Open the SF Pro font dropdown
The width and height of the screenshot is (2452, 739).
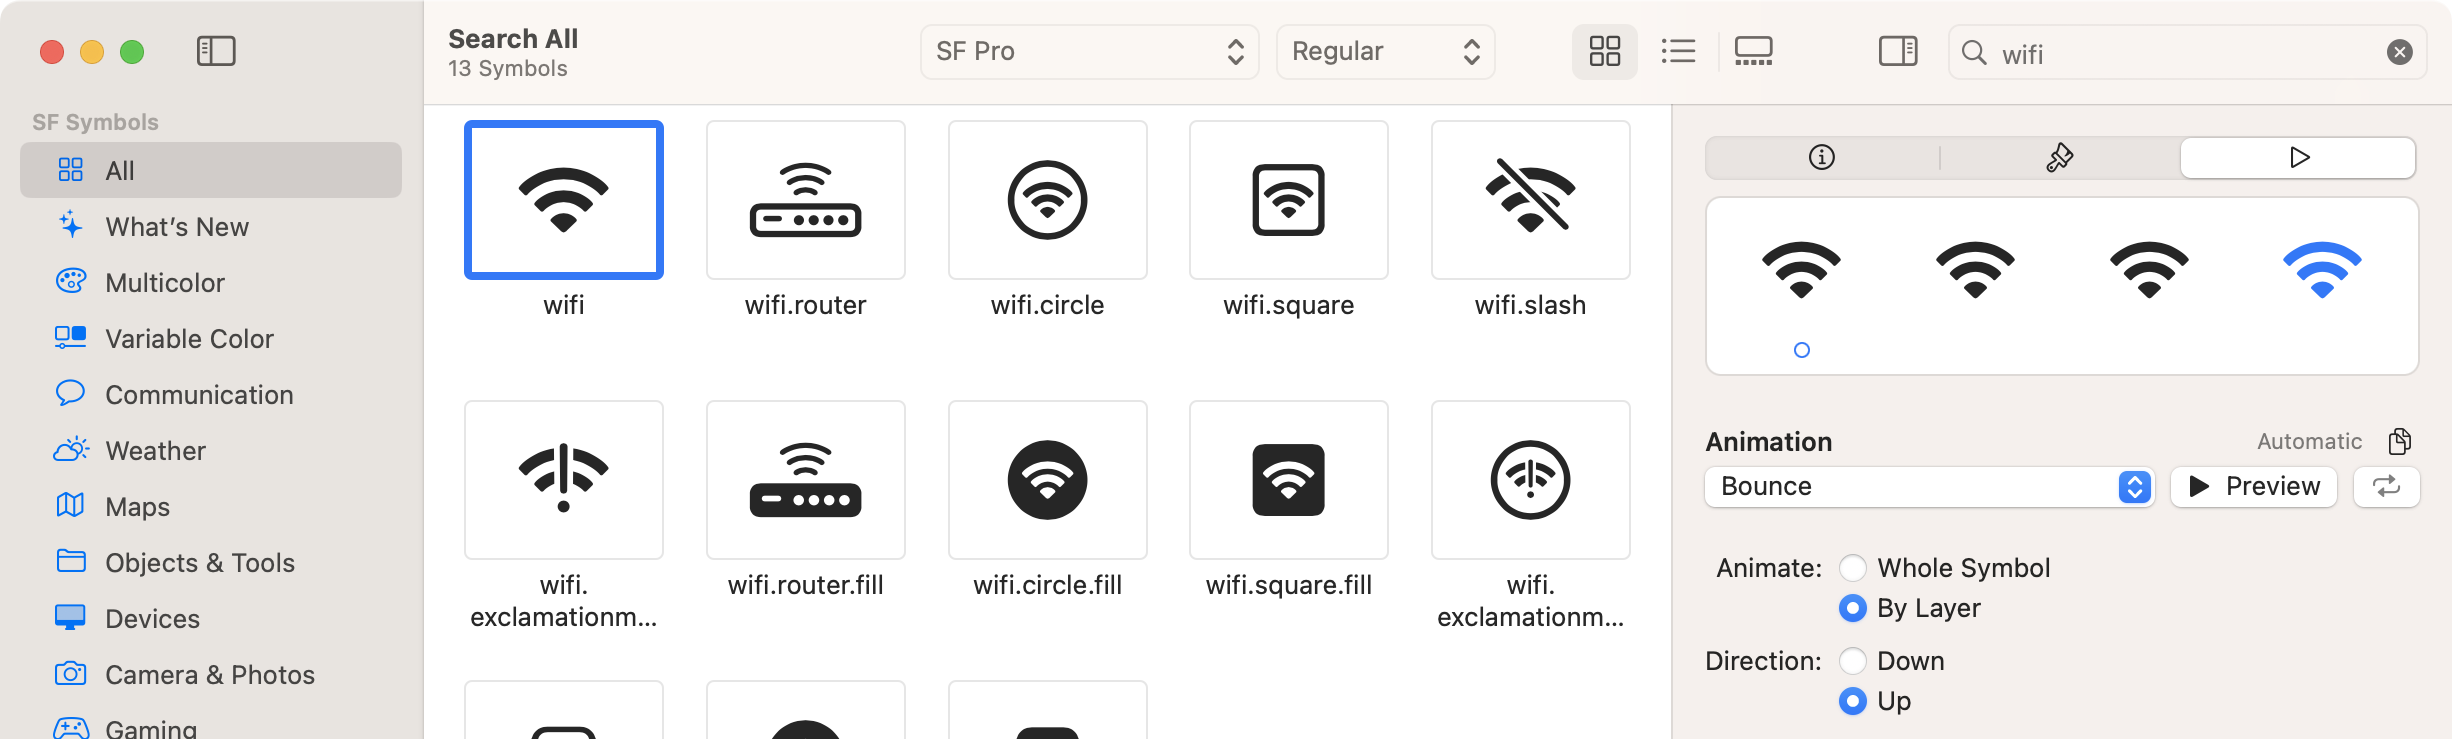tap(1089, 52)
